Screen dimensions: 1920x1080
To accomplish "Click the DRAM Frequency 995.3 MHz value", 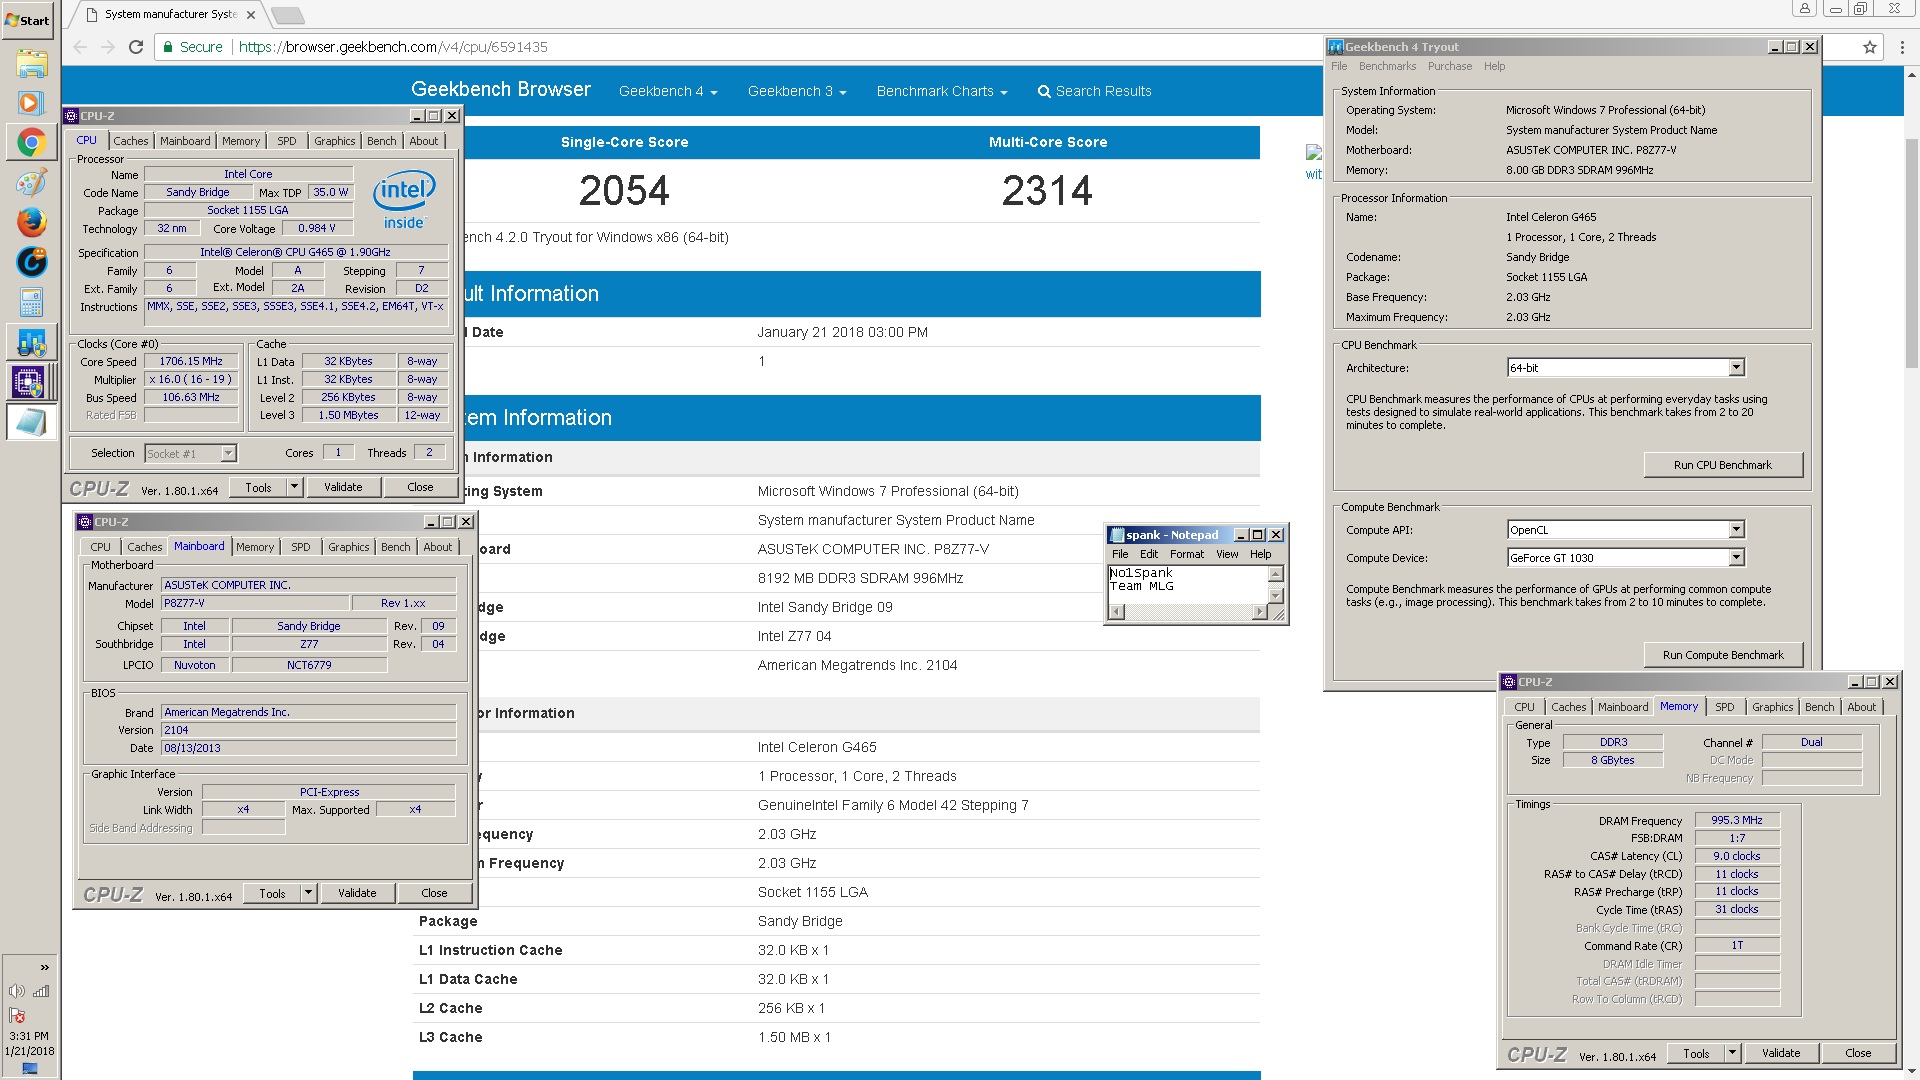I will click(1737, 820).
